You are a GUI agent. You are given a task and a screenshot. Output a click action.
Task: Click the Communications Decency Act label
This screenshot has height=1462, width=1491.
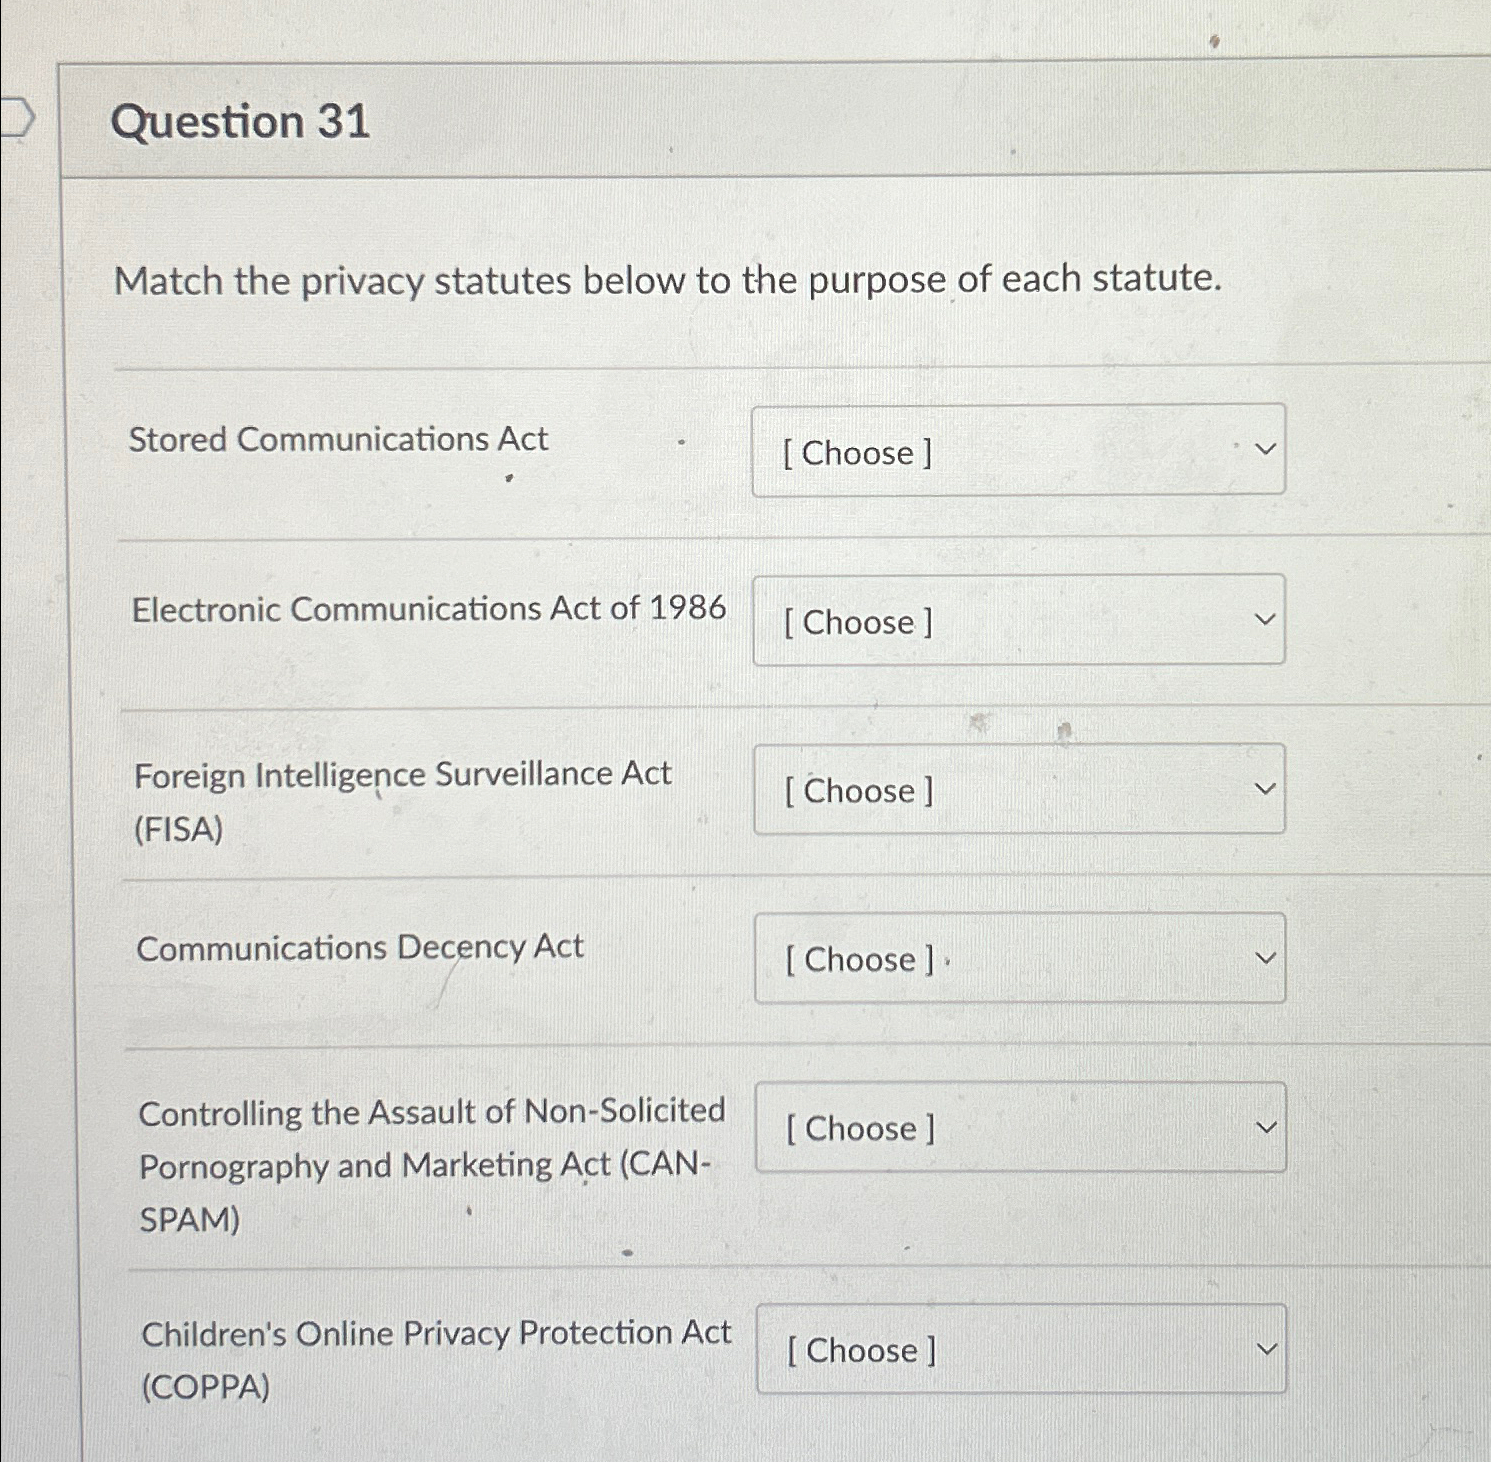[358, 946]
